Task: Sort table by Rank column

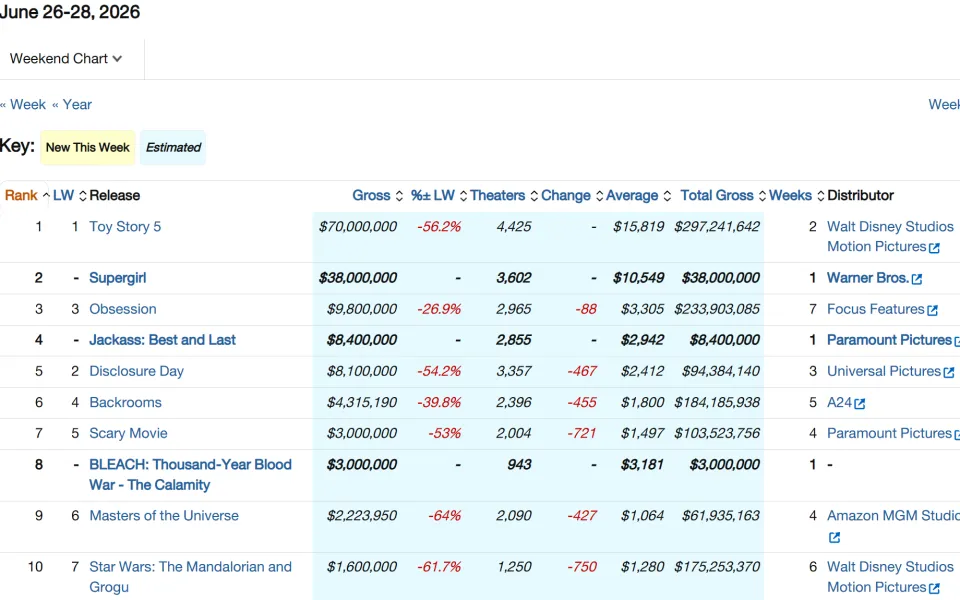Action: 21,195
